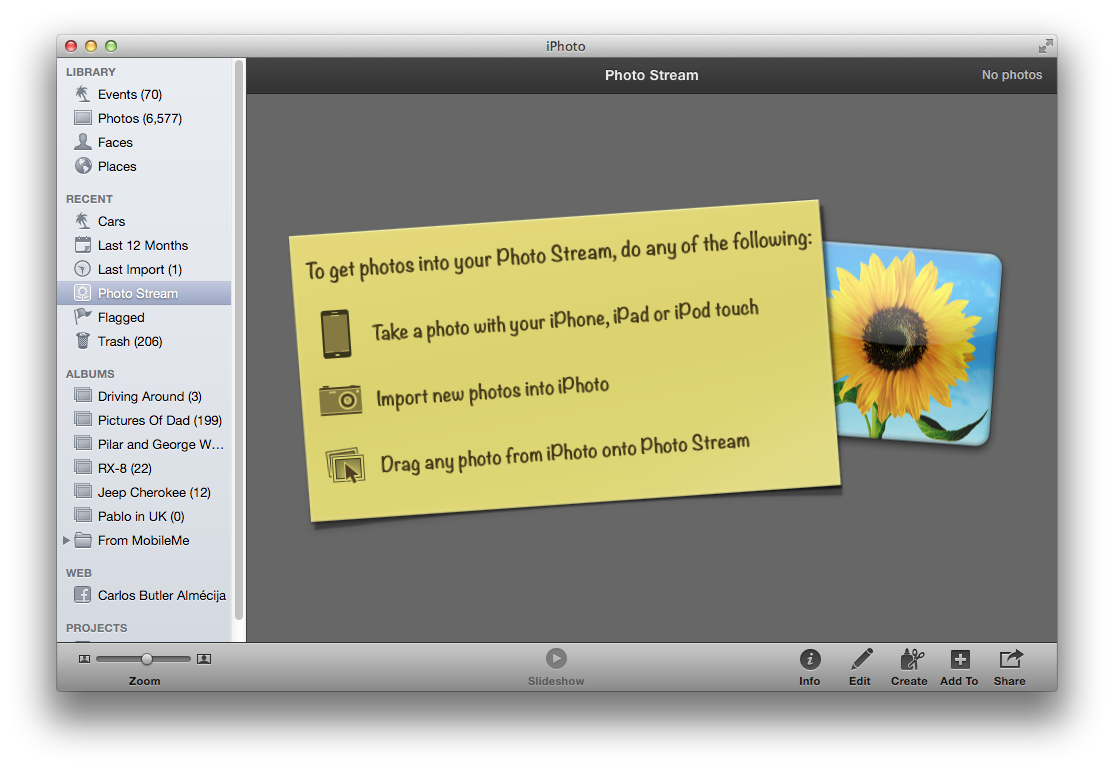1114x770 pixels.
Task: Click the camera icon on the note
Action: [x=340, y=401]
